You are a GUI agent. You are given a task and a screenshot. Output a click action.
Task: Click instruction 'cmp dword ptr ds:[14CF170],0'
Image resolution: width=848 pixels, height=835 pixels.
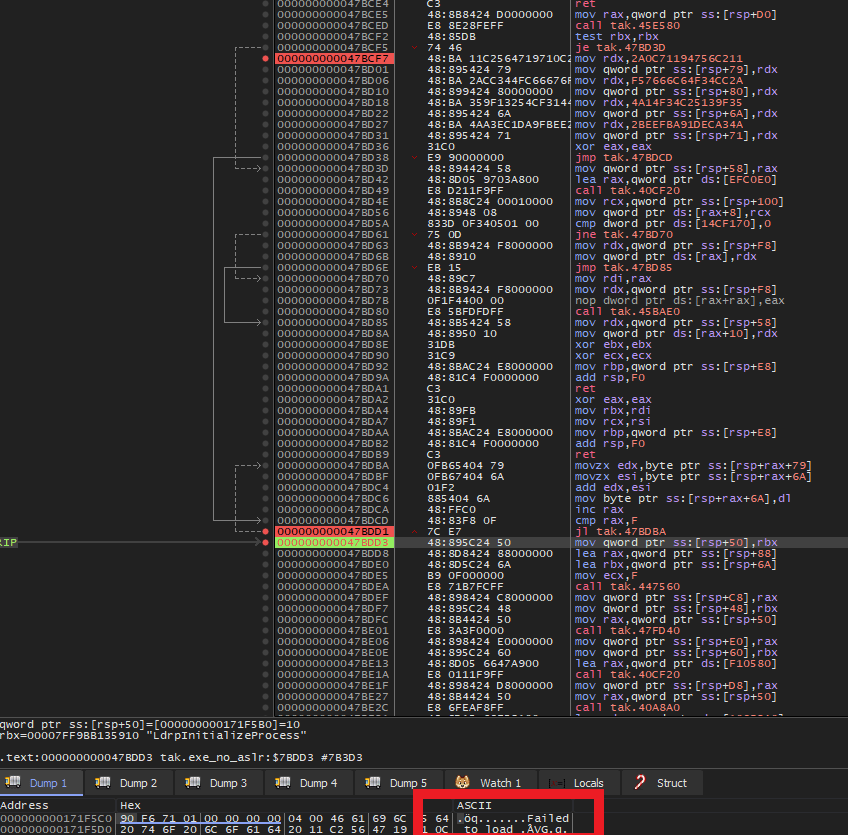[x=672, y=223]
